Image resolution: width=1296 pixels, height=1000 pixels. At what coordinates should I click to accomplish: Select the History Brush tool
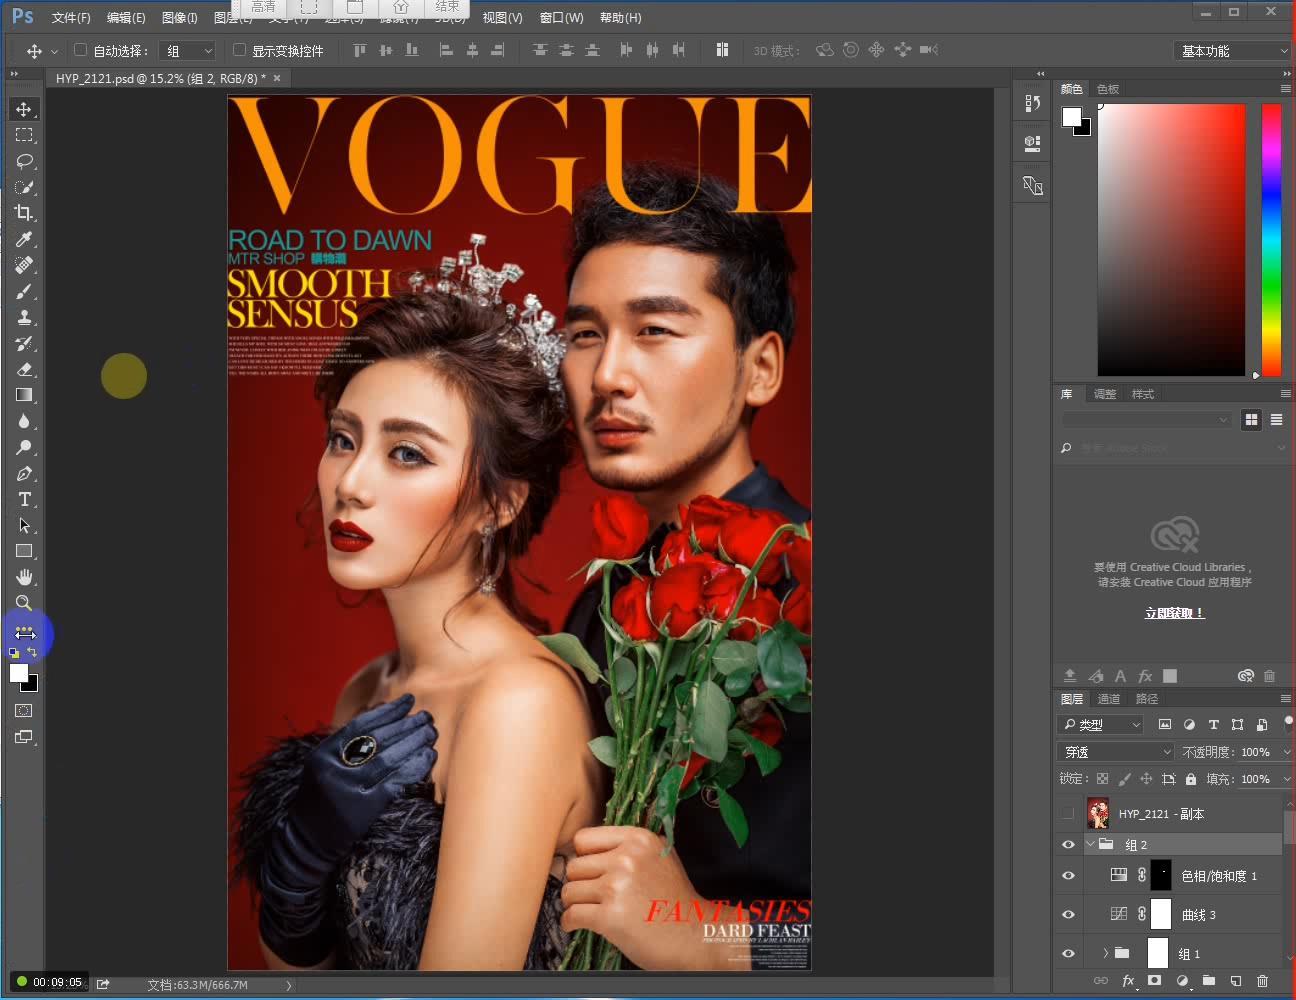[24, 343]
